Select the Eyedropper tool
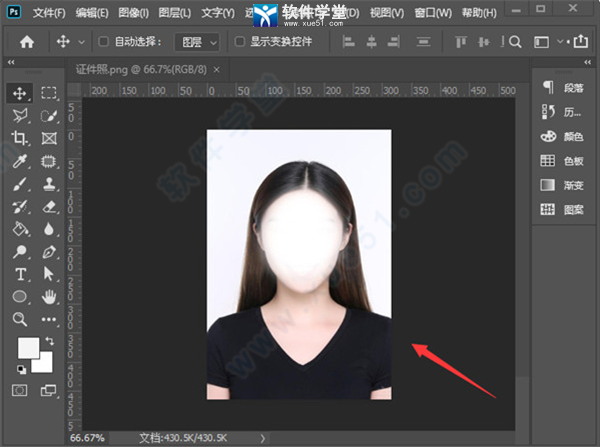Image resolution: width=600 pixels, height=447 pixels. (x=20, y=161)
